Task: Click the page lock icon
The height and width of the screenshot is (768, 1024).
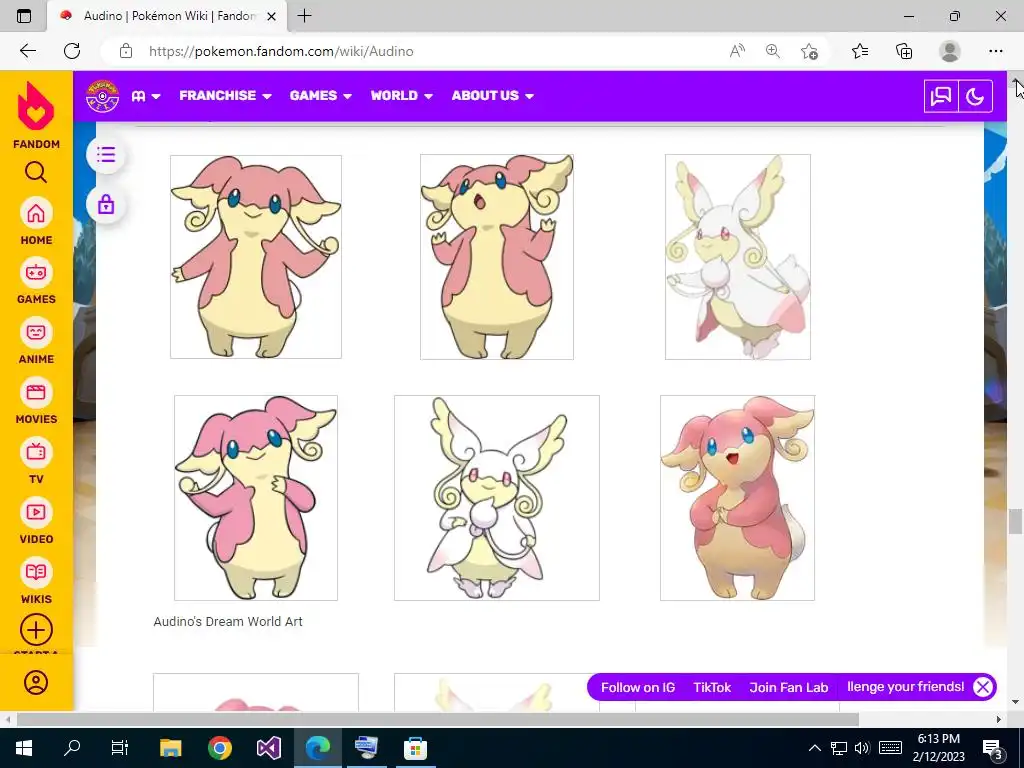Action: [x=106, y=205]
